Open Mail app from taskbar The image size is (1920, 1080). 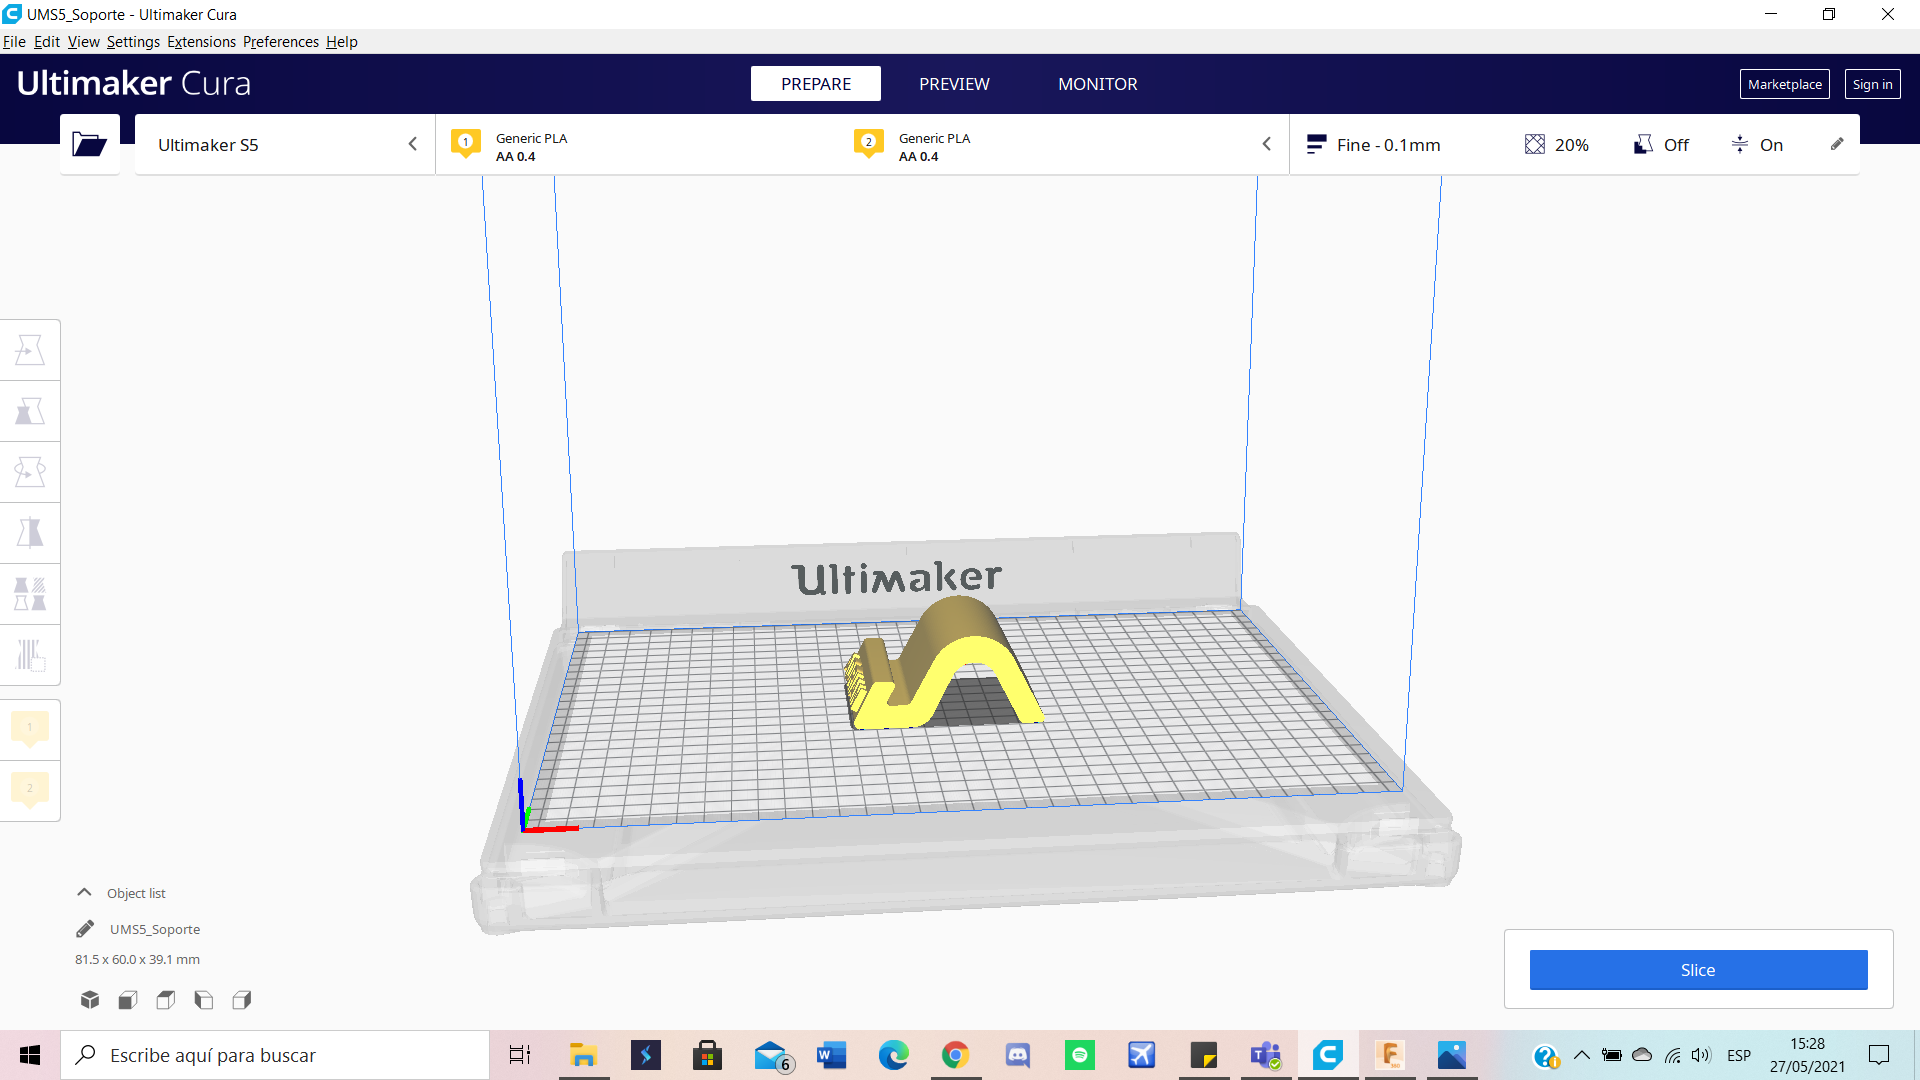771,1055
